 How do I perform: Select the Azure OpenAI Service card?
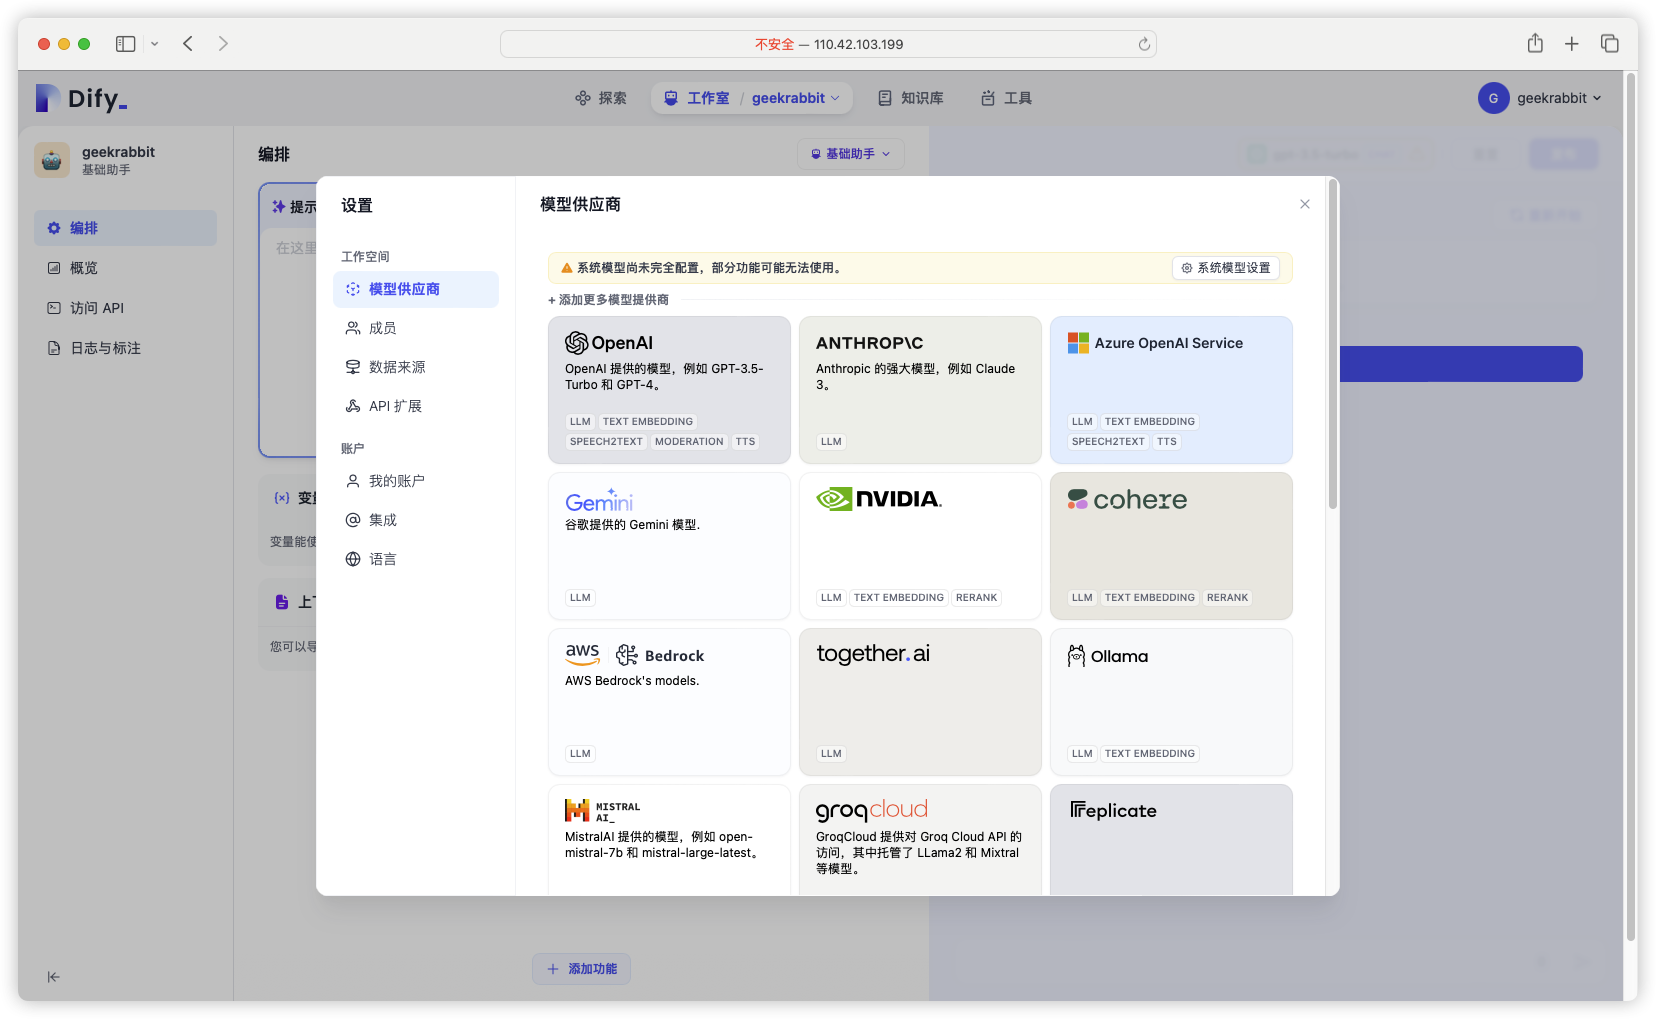(1171, 390)
